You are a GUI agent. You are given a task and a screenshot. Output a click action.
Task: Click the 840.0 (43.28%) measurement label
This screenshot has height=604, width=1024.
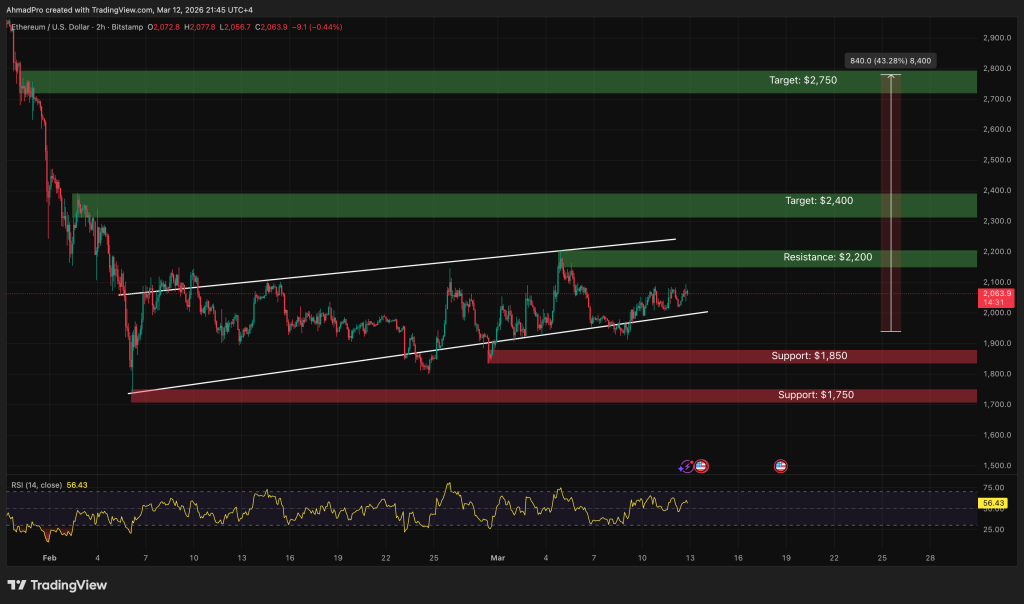point(890,61)
